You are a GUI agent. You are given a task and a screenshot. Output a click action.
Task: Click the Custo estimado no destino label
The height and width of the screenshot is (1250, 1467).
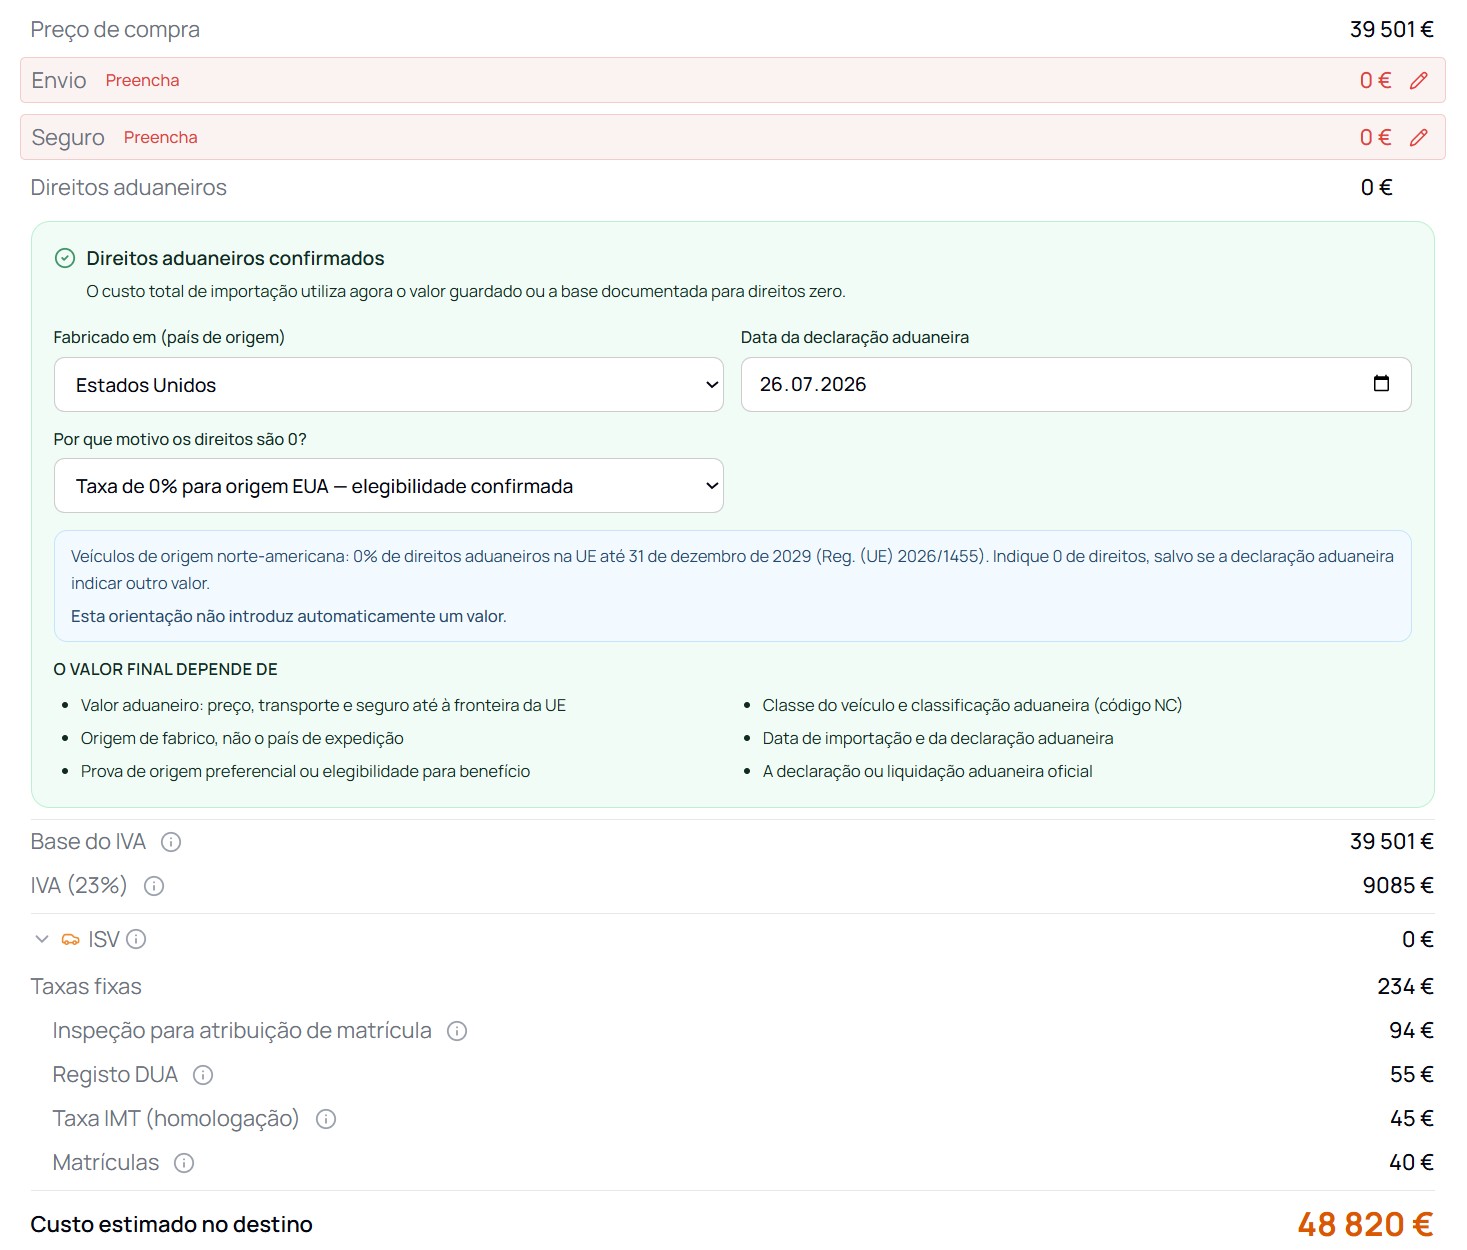(171, 1225)
